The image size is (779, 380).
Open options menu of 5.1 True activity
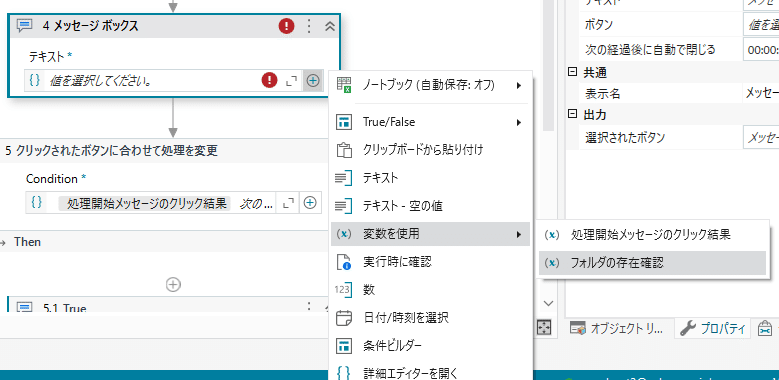(x=309, y=307)
